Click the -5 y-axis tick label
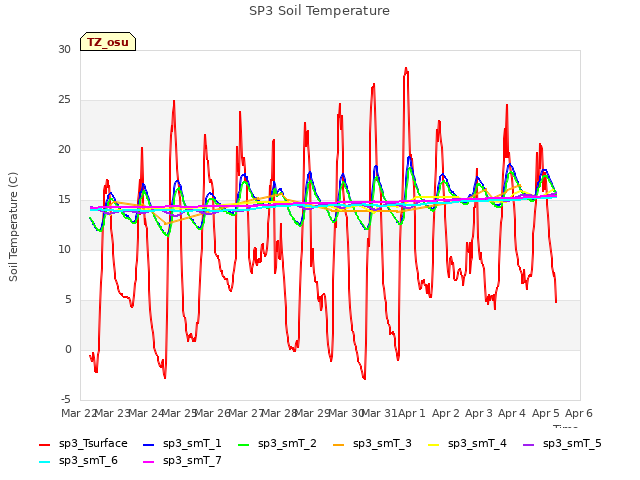Image resolution: width=640 pixels, height=480 pixels. point(66,399)
